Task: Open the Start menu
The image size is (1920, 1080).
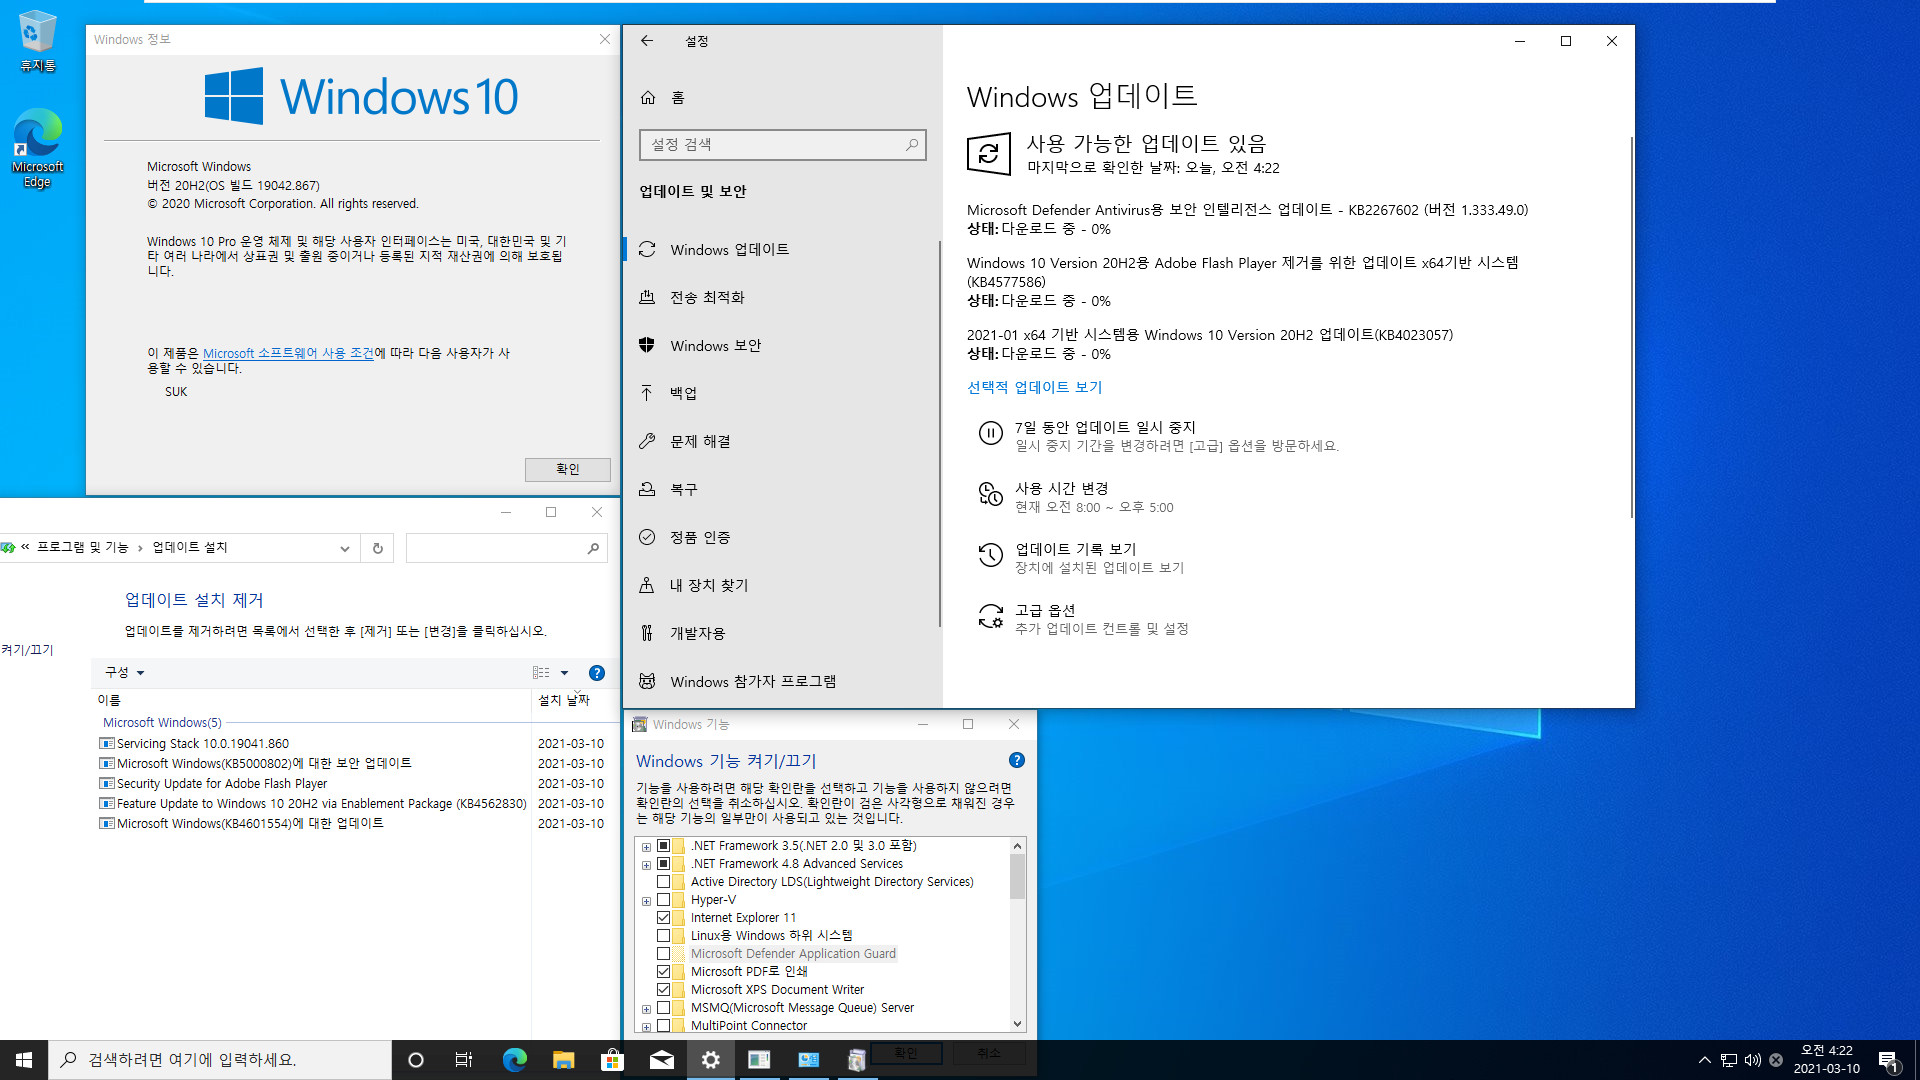Action: 24,1060
